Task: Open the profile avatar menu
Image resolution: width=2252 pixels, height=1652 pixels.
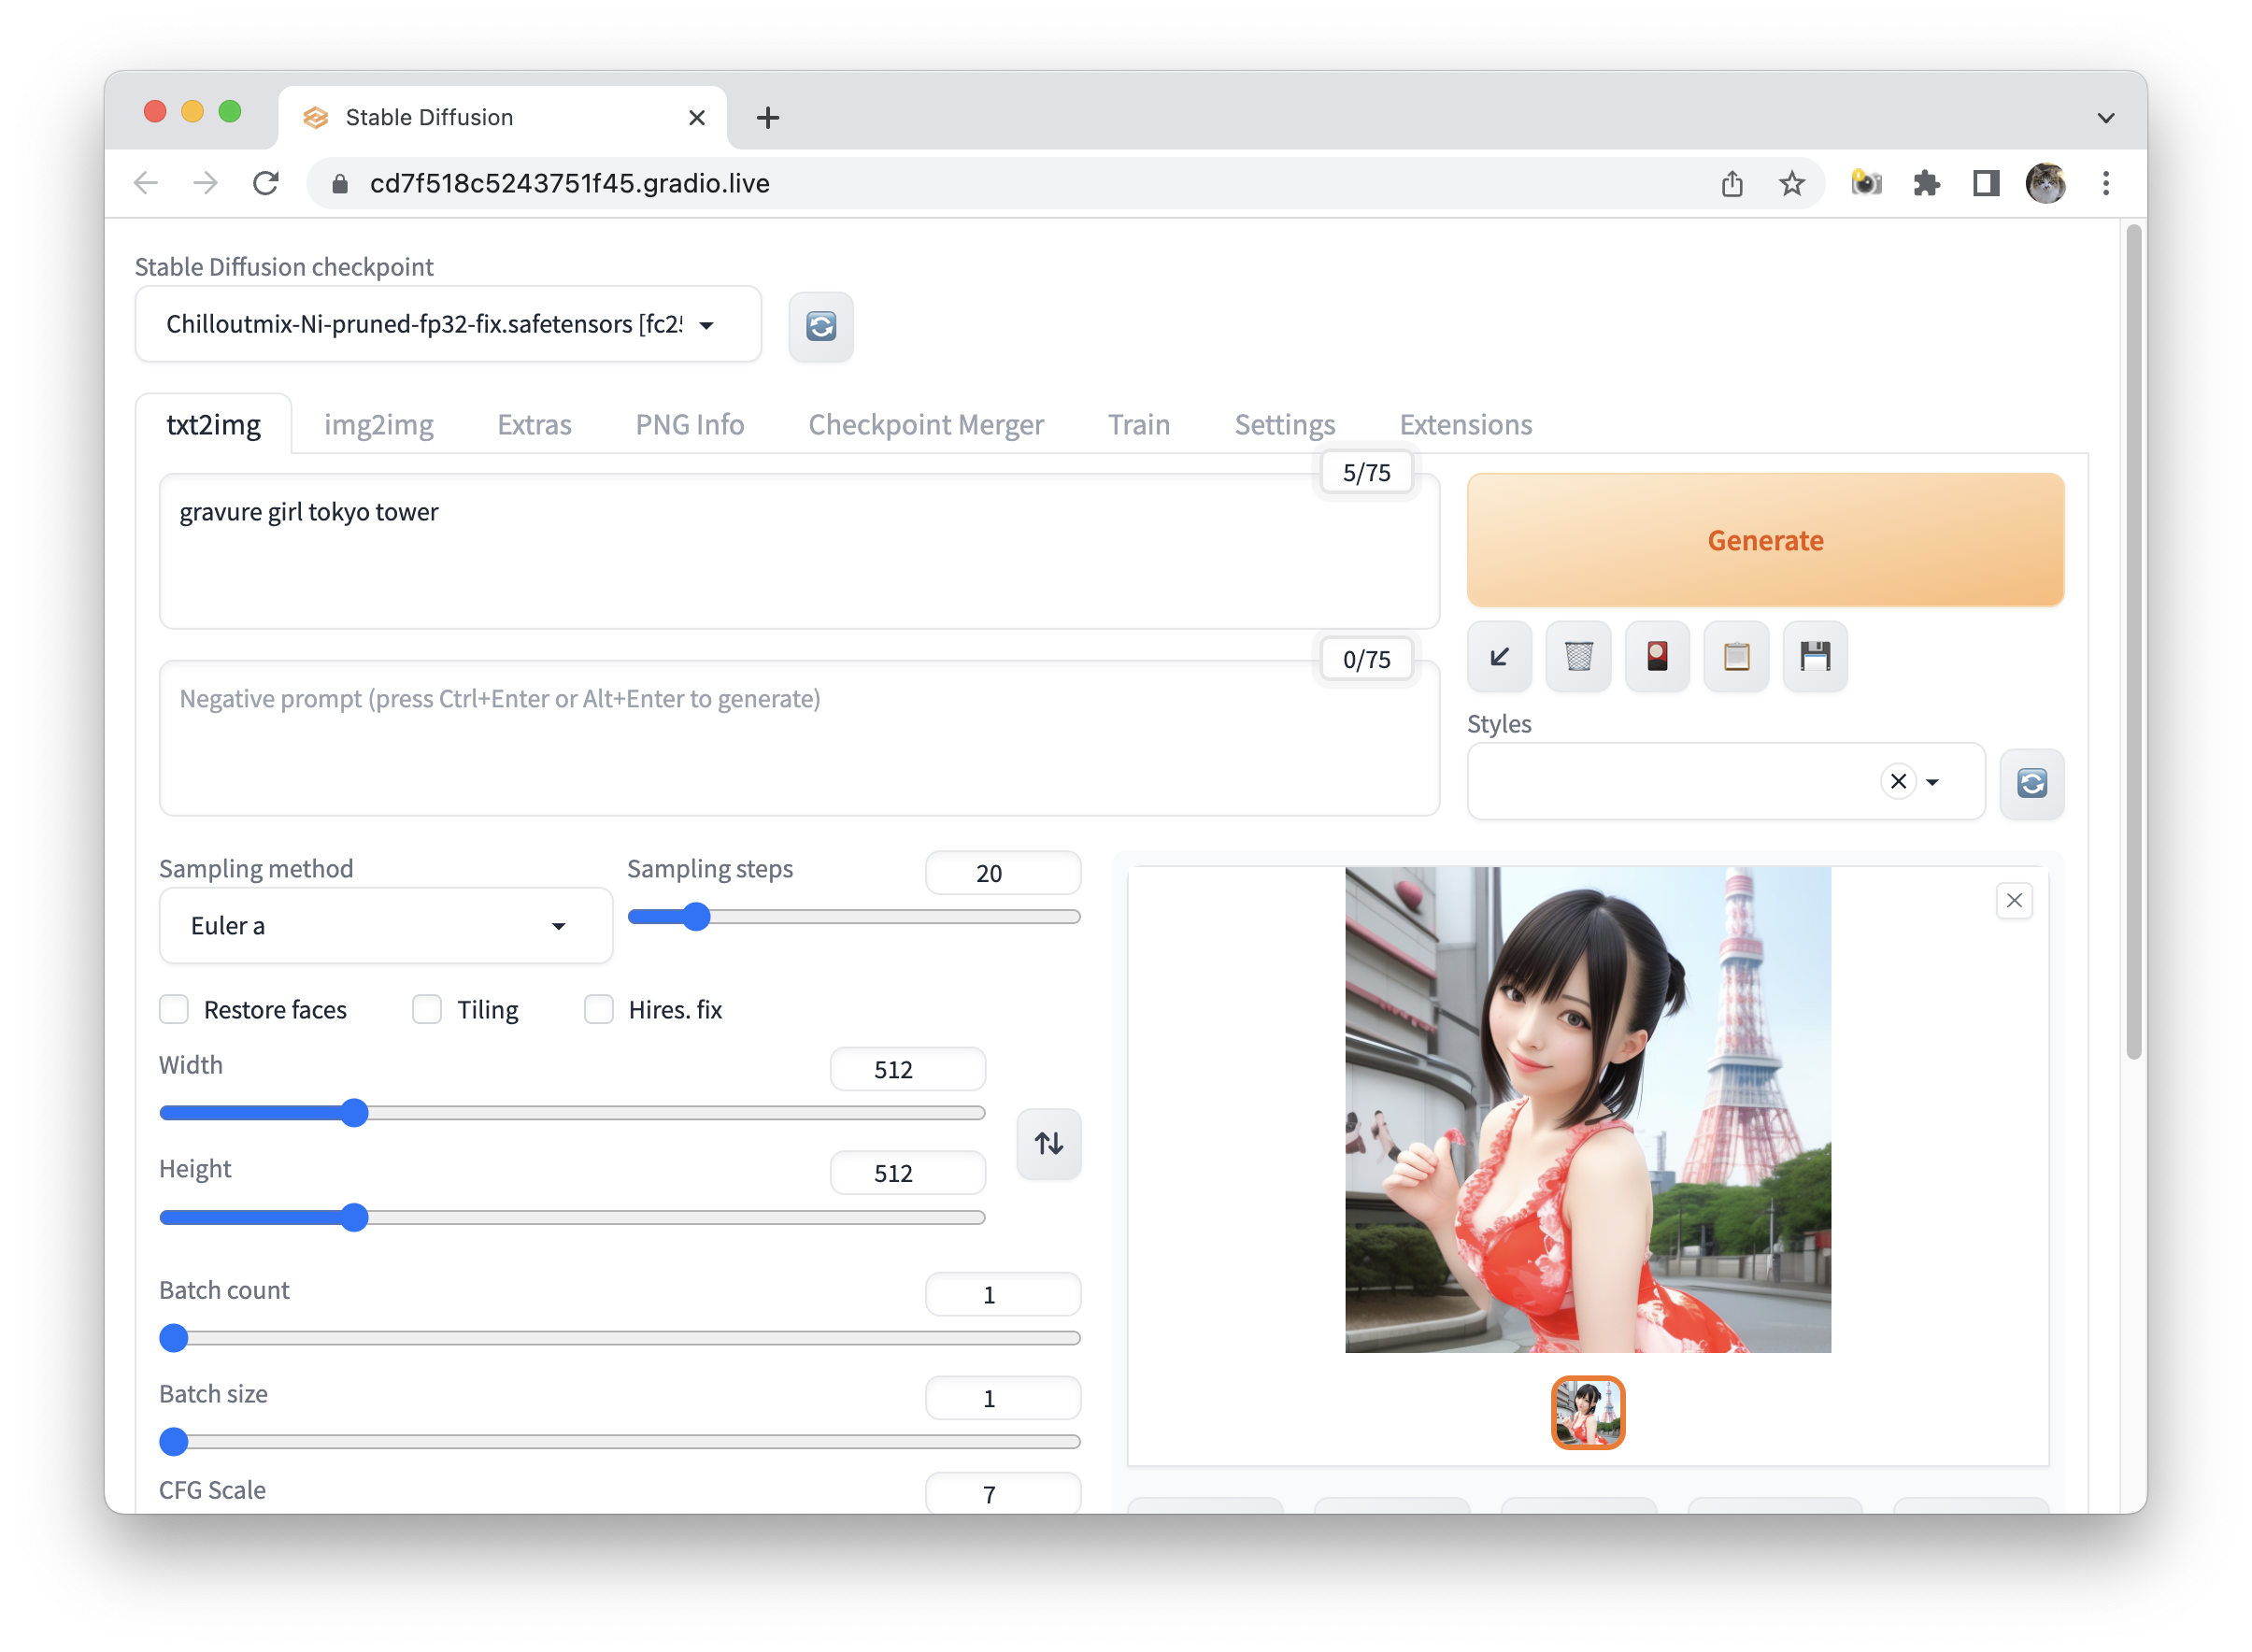Action: click(x=2045, y=183)
